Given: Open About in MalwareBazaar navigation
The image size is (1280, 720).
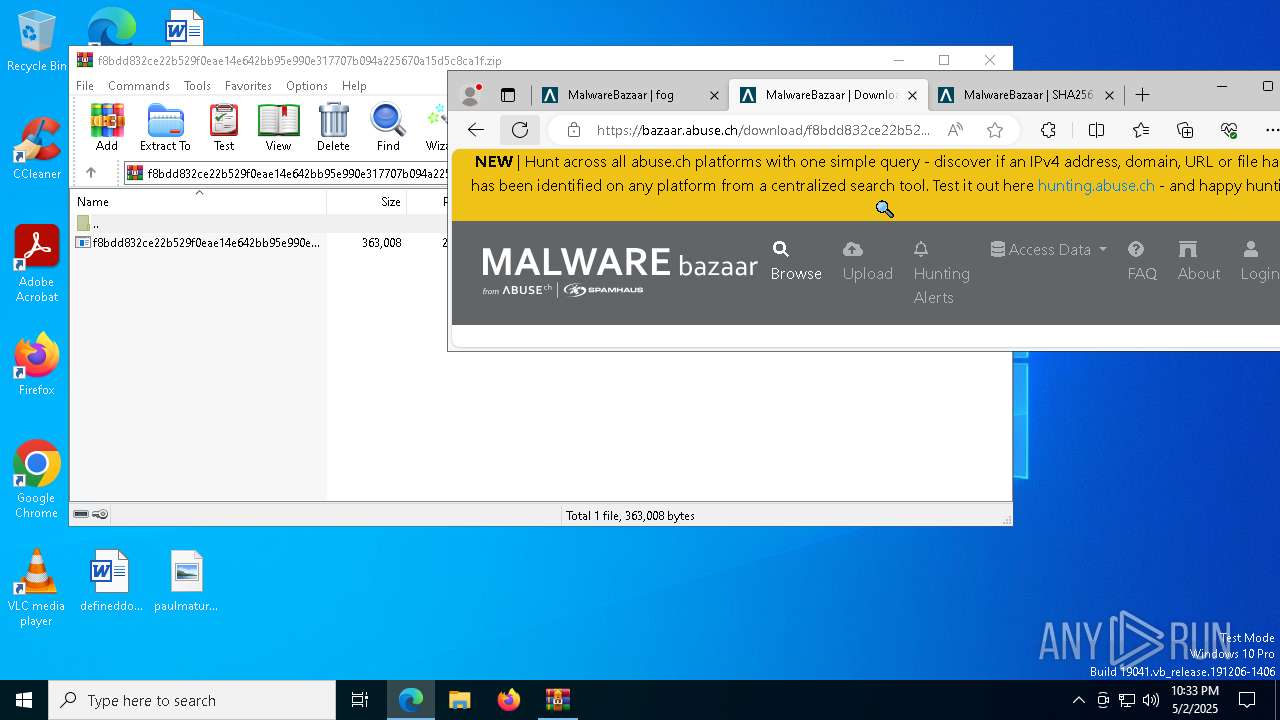Looking at the screenshot, I should click(1199, 261).
